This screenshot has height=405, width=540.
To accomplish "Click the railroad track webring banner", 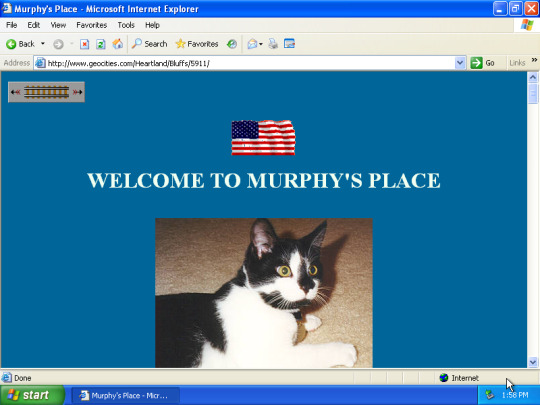I will [x=46, y=92].
